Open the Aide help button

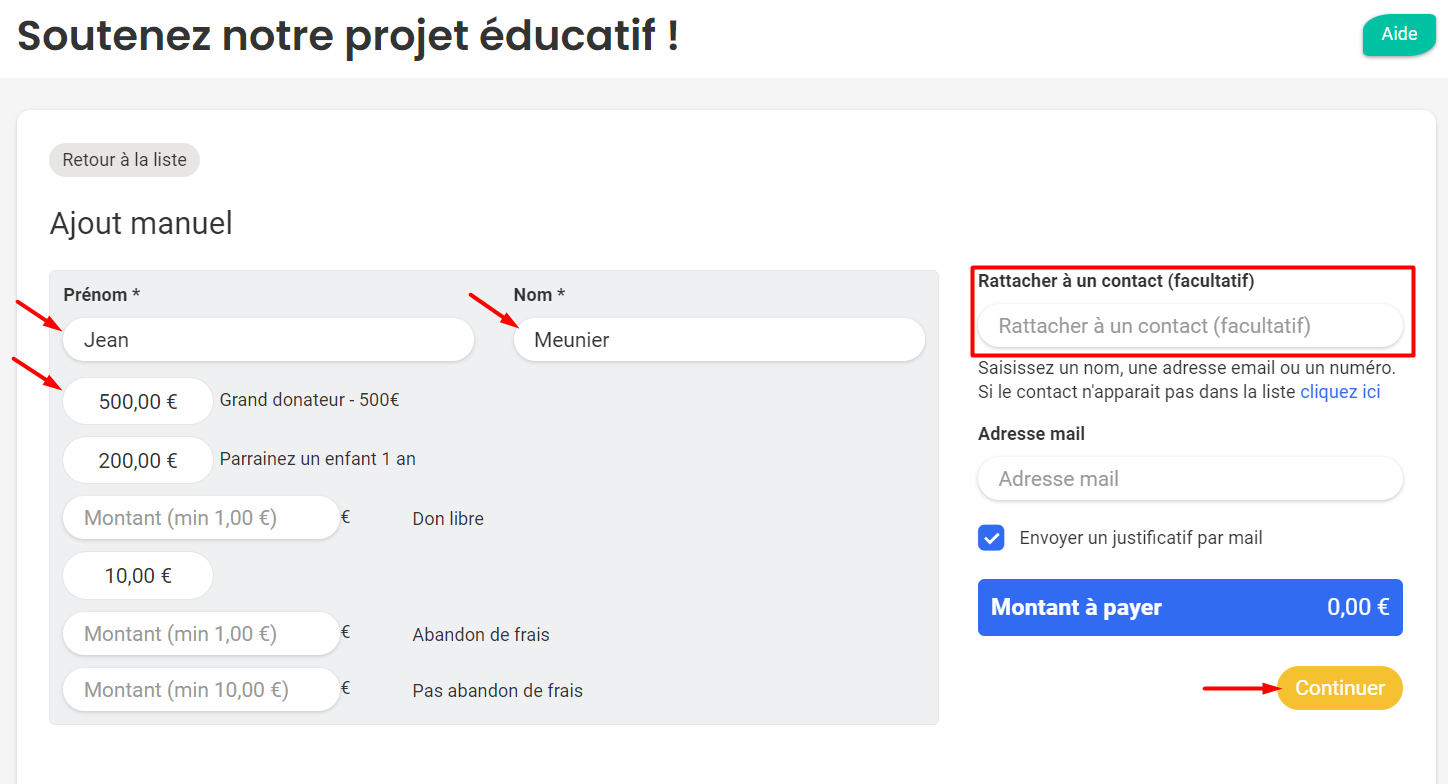click(x=1399, y=35)
